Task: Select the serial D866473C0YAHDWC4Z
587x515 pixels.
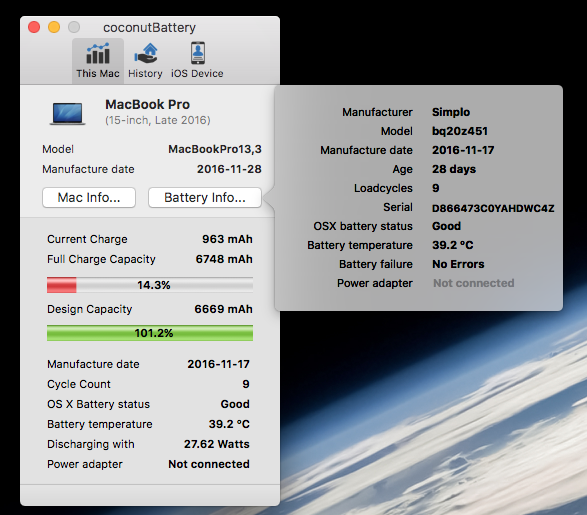Action: tap(493, 208)
